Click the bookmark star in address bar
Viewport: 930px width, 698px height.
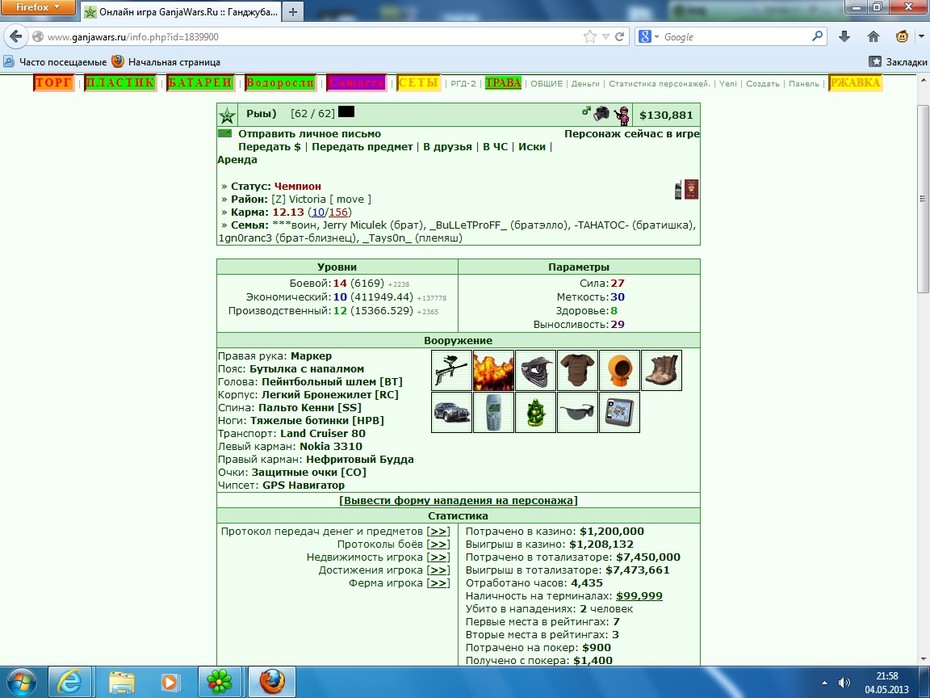point(590,37)
